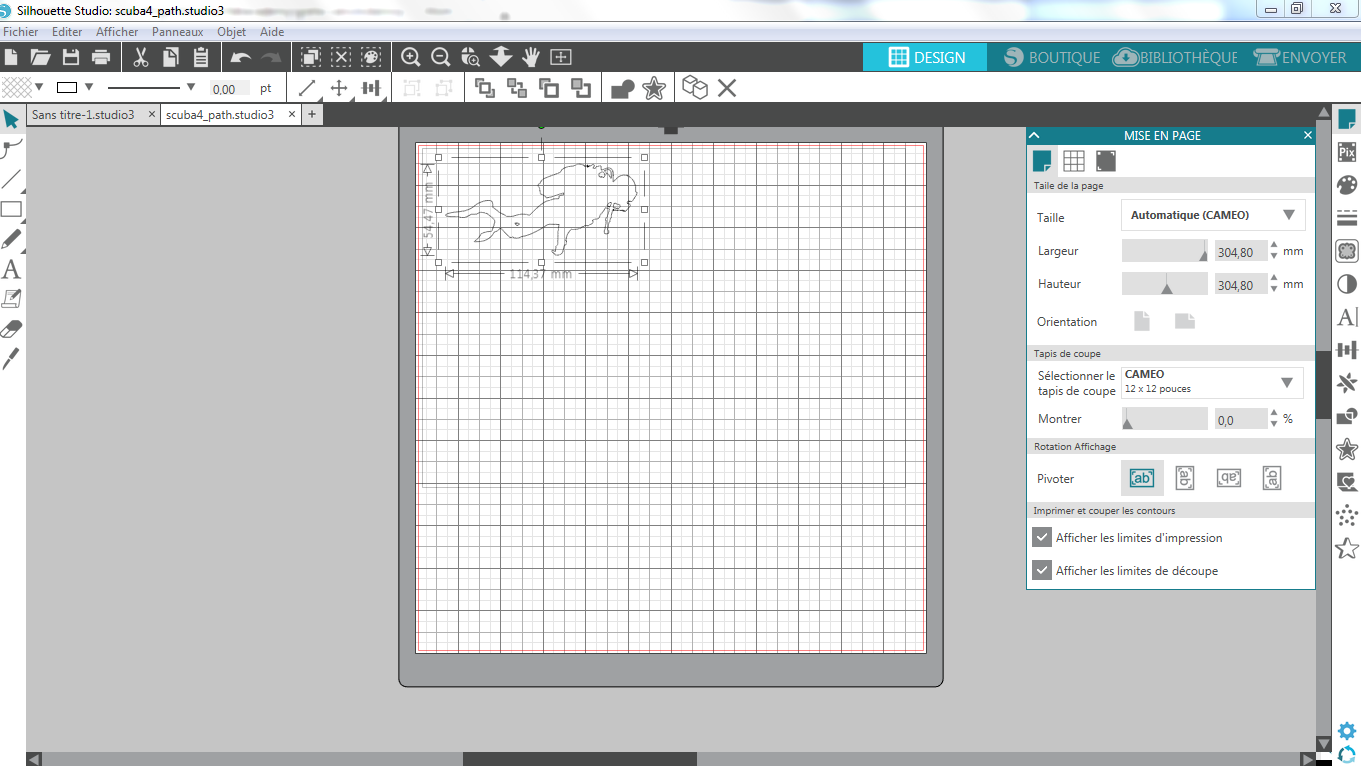Decrease Hauteur using the down stepper arrow
Screen dimensions: 1361x766
coord(1274,290)
